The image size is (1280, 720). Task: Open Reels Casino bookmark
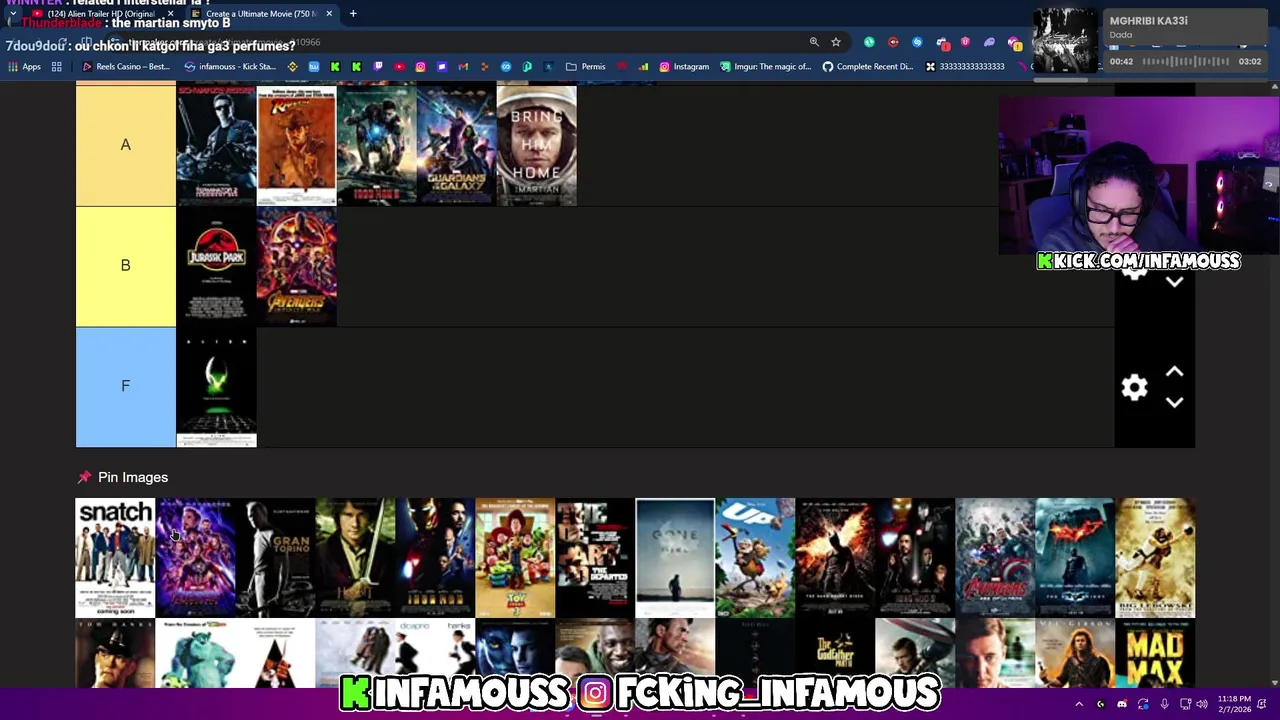[126, 67]
